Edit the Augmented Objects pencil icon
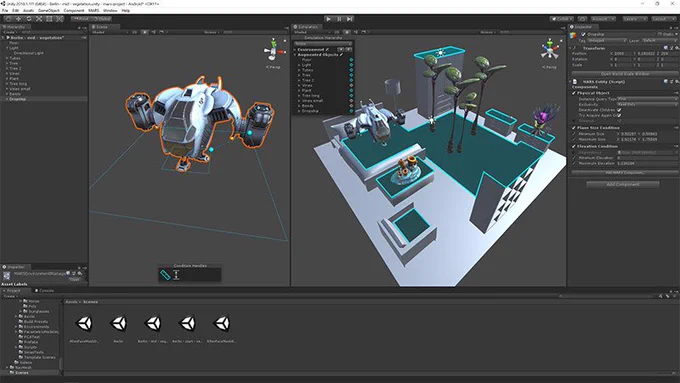This screenshot has height=383, width=680. tap(341, 55)
